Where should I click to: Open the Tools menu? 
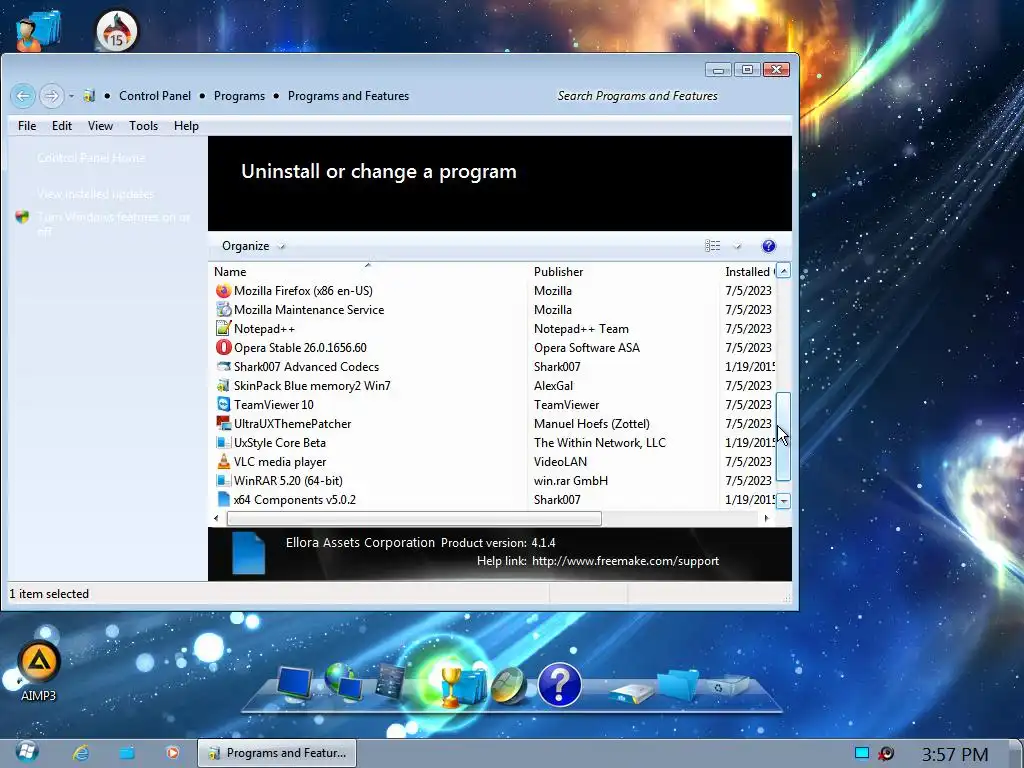144,126
